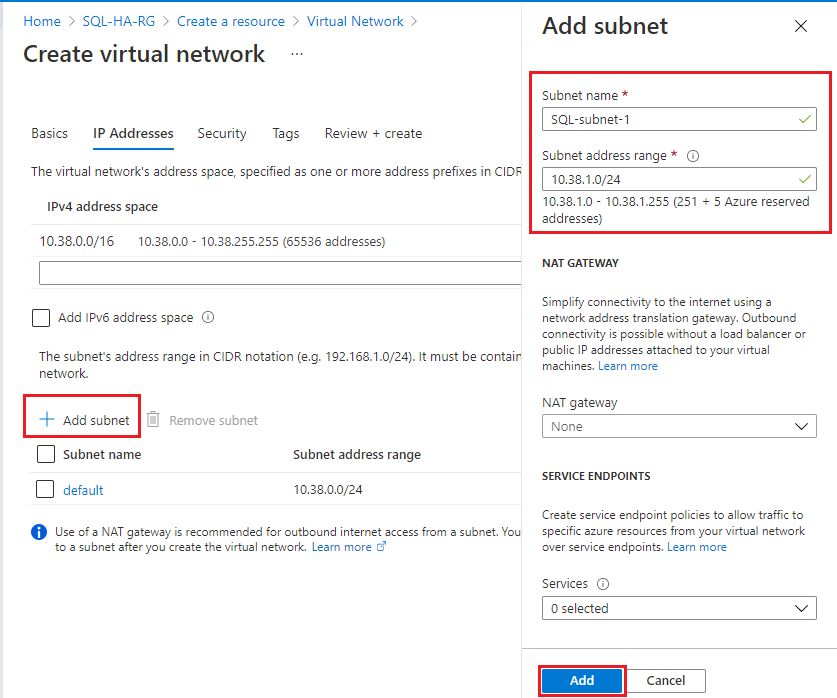Image resolution: width=837 pixels, height=698 pixels.
Task: Enable the Add IPv6 address space checkbox
Action: (x=40, y=318)
